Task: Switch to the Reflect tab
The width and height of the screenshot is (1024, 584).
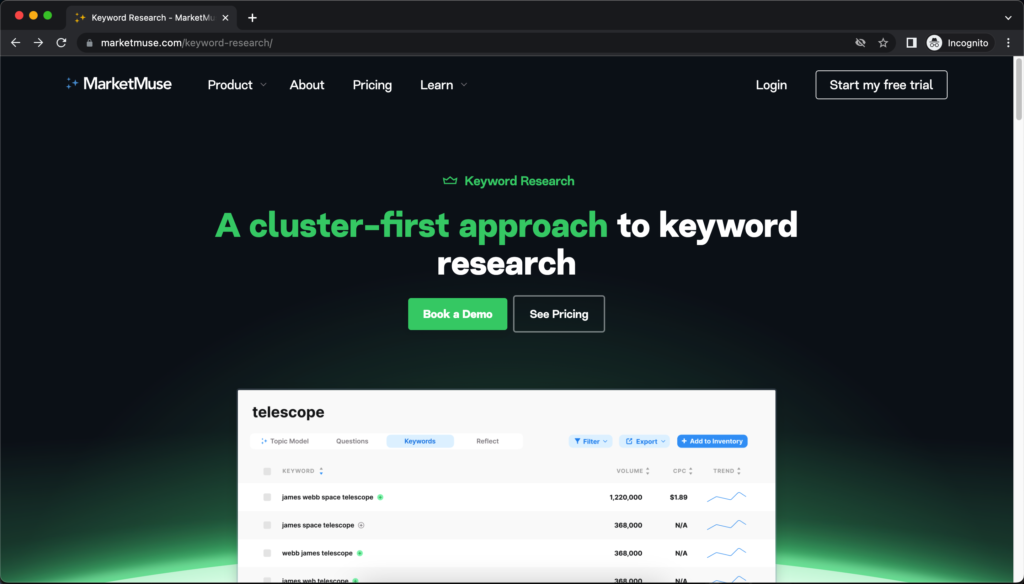Action: 487,441
